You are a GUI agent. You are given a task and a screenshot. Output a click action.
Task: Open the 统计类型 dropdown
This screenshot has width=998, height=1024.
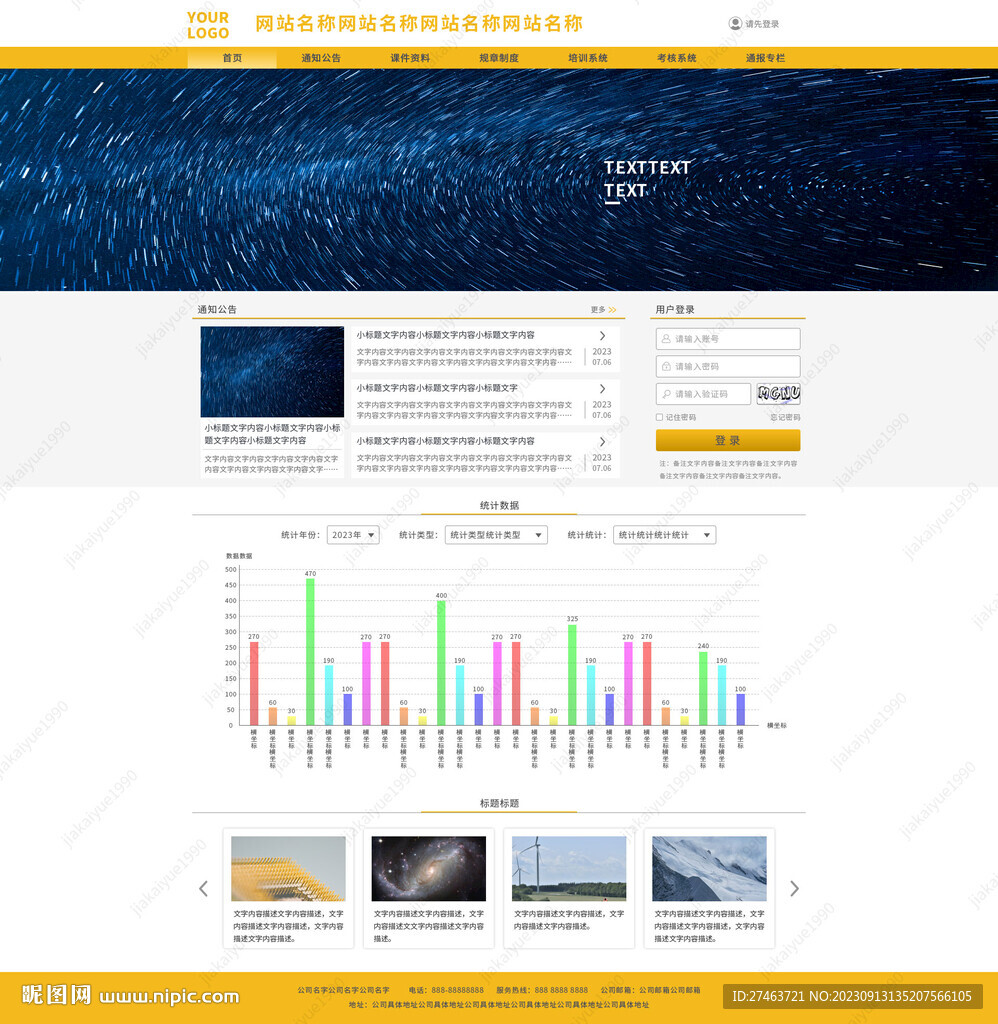[x=496, y=535]
